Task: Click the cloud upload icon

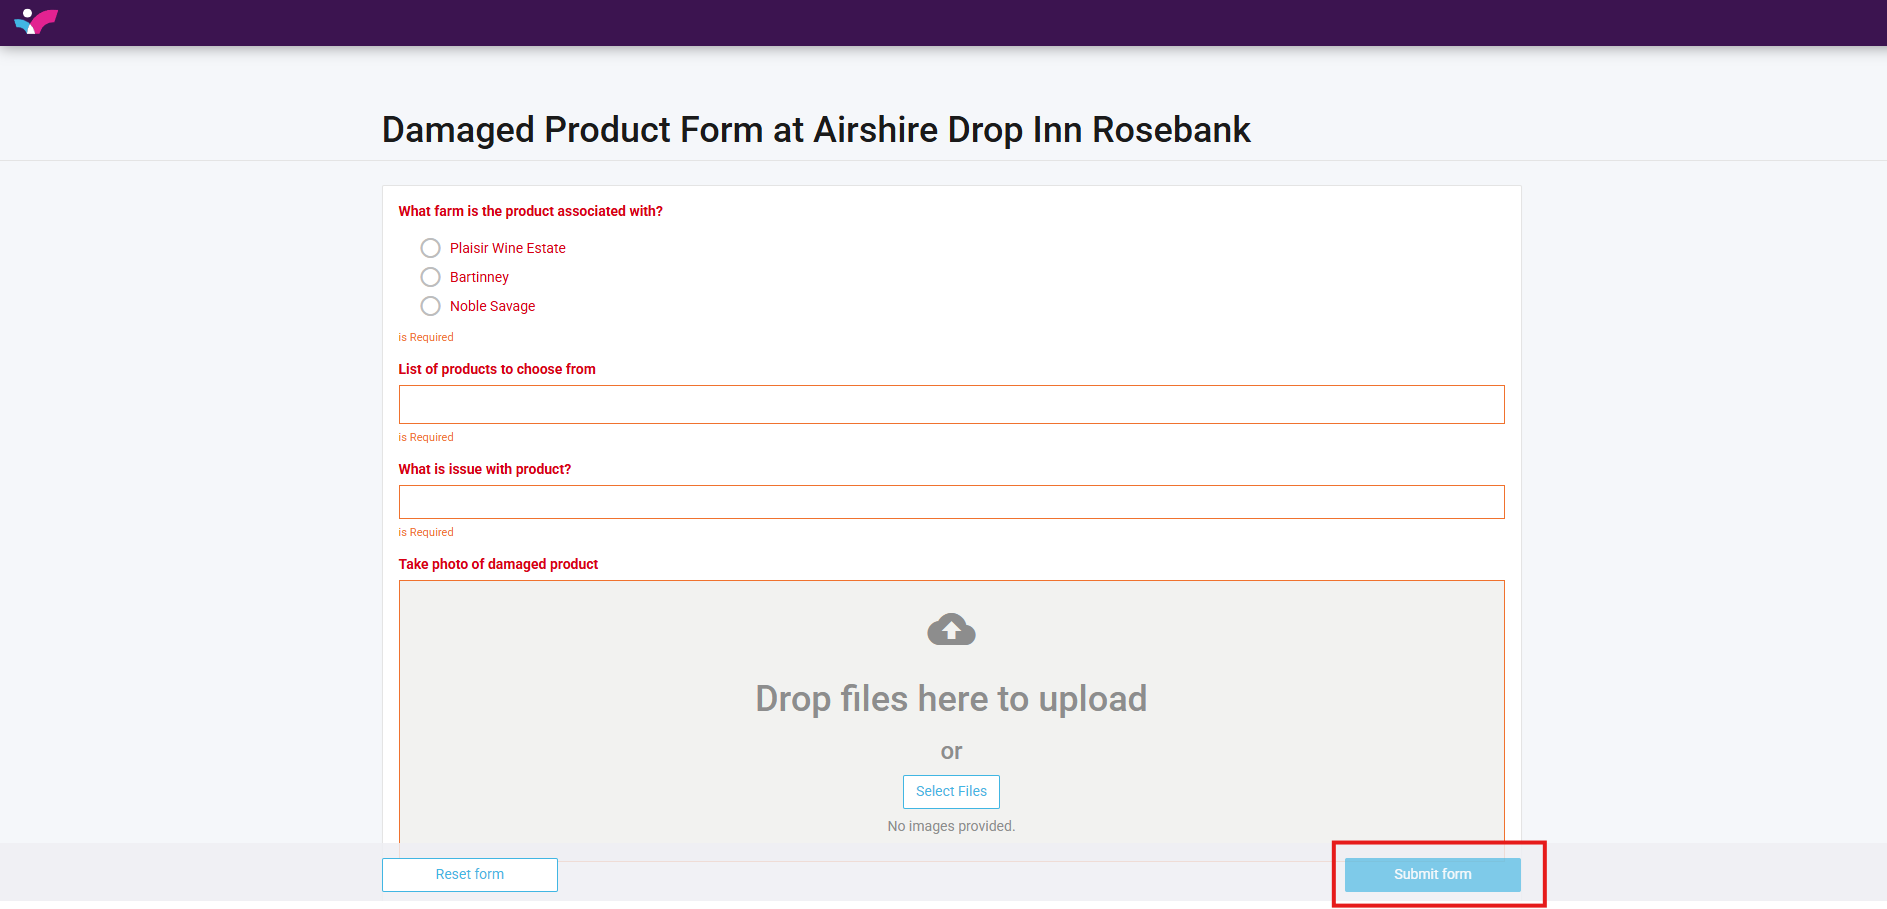Action: (951, 630)
